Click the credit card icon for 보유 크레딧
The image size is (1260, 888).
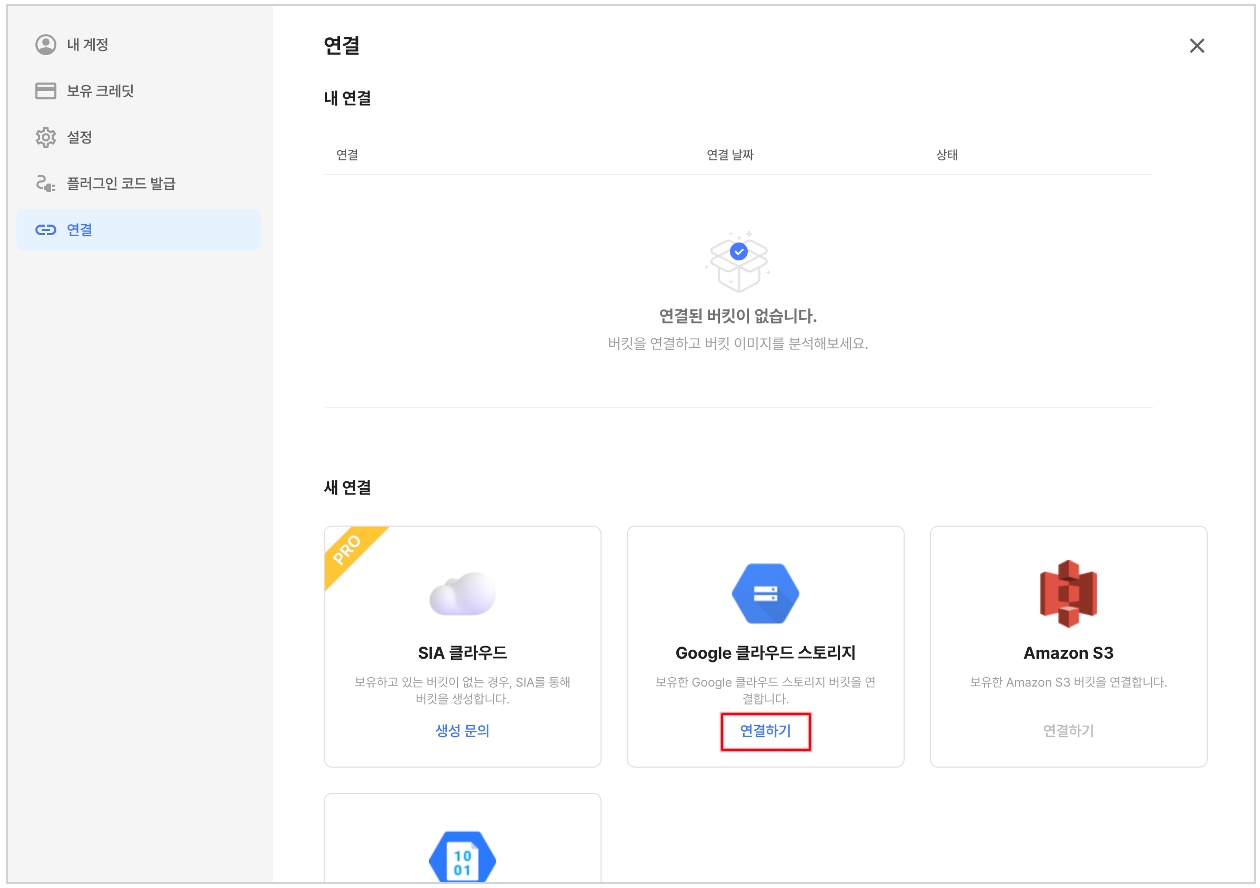click(x=45, y=91)
